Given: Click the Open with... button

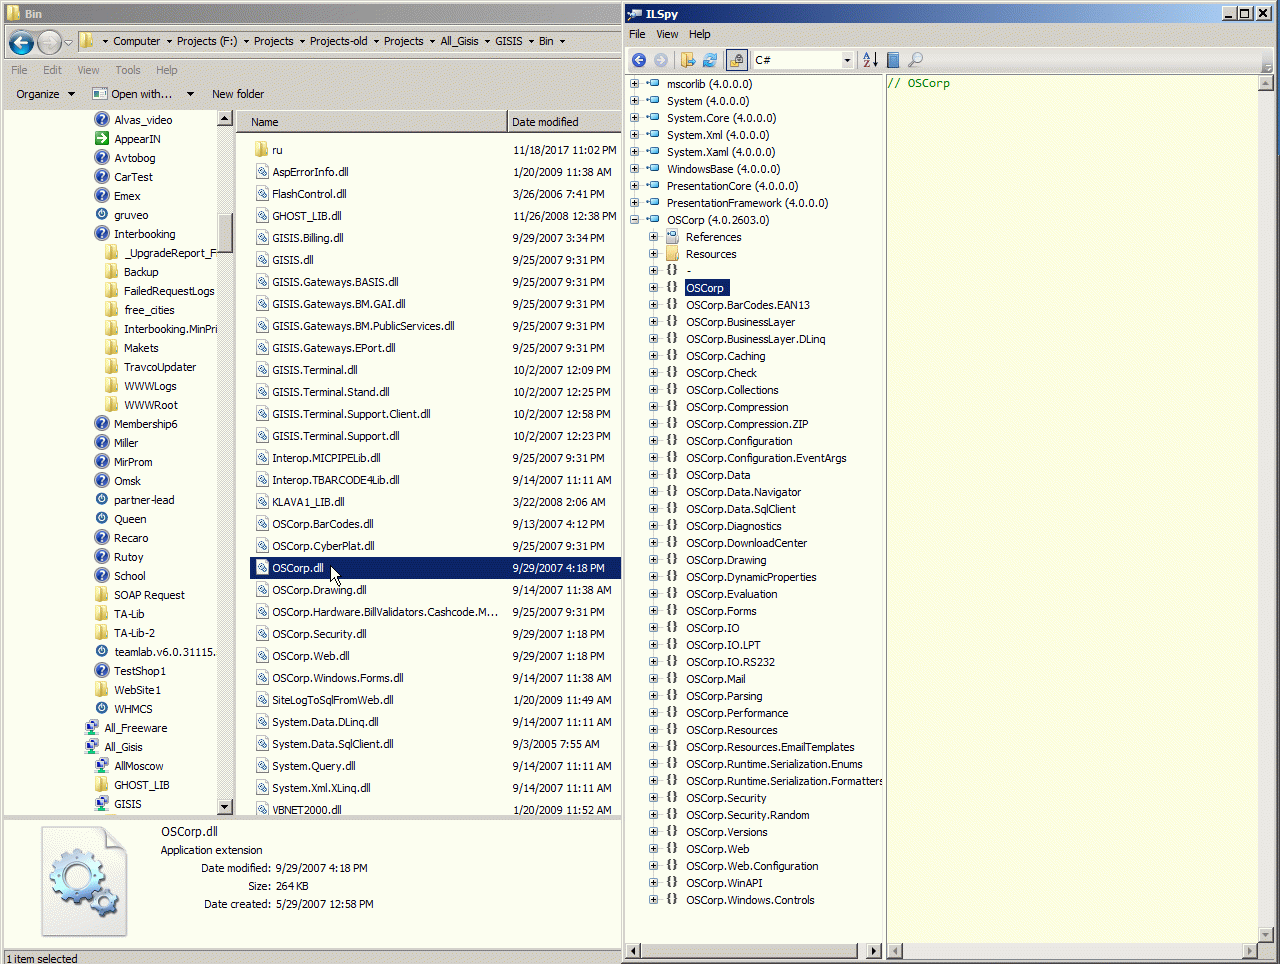Looking at the screenshot, I should 133,94.
